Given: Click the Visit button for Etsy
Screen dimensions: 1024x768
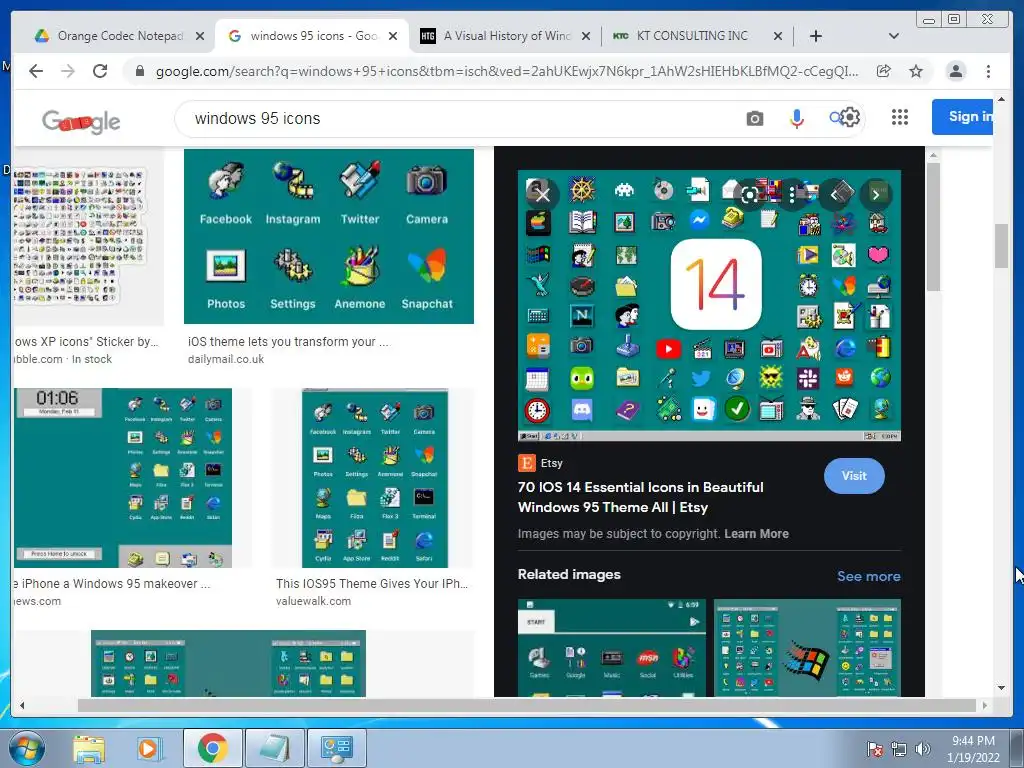Looking at the screenshot, I should (x=854, y=476).
